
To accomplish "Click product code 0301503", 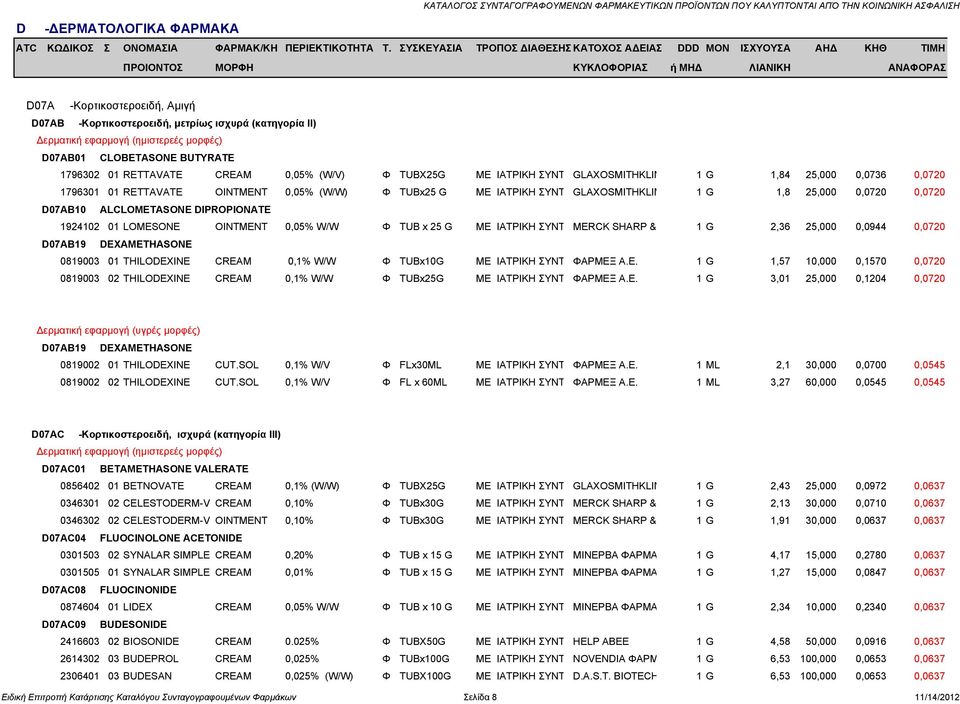I will click(80, 555).
